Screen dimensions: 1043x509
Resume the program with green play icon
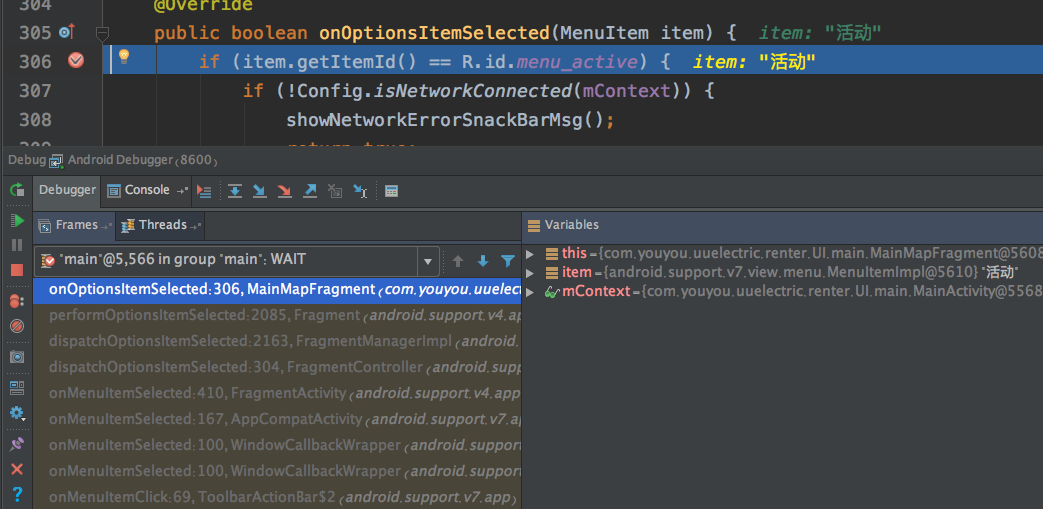(17, 220)
